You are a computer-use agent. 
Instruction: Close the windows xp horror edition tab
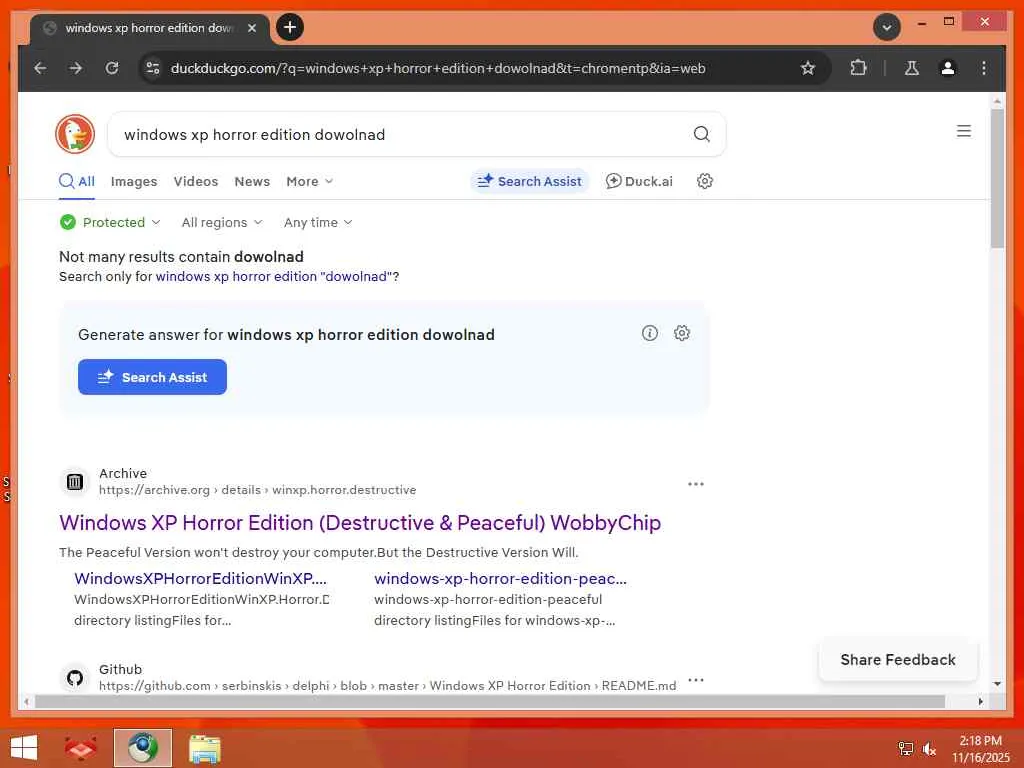coord(252,28)
